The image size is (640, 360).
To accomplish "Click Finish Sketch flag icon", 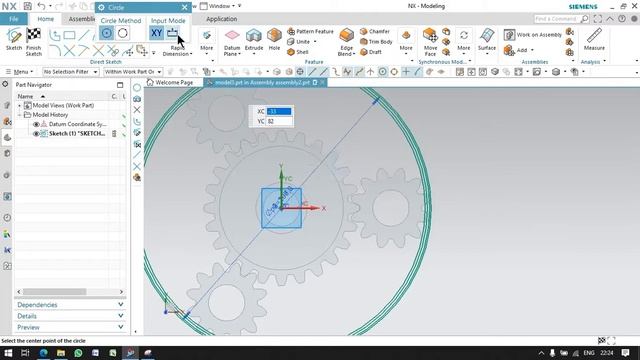I will [33, 42].
